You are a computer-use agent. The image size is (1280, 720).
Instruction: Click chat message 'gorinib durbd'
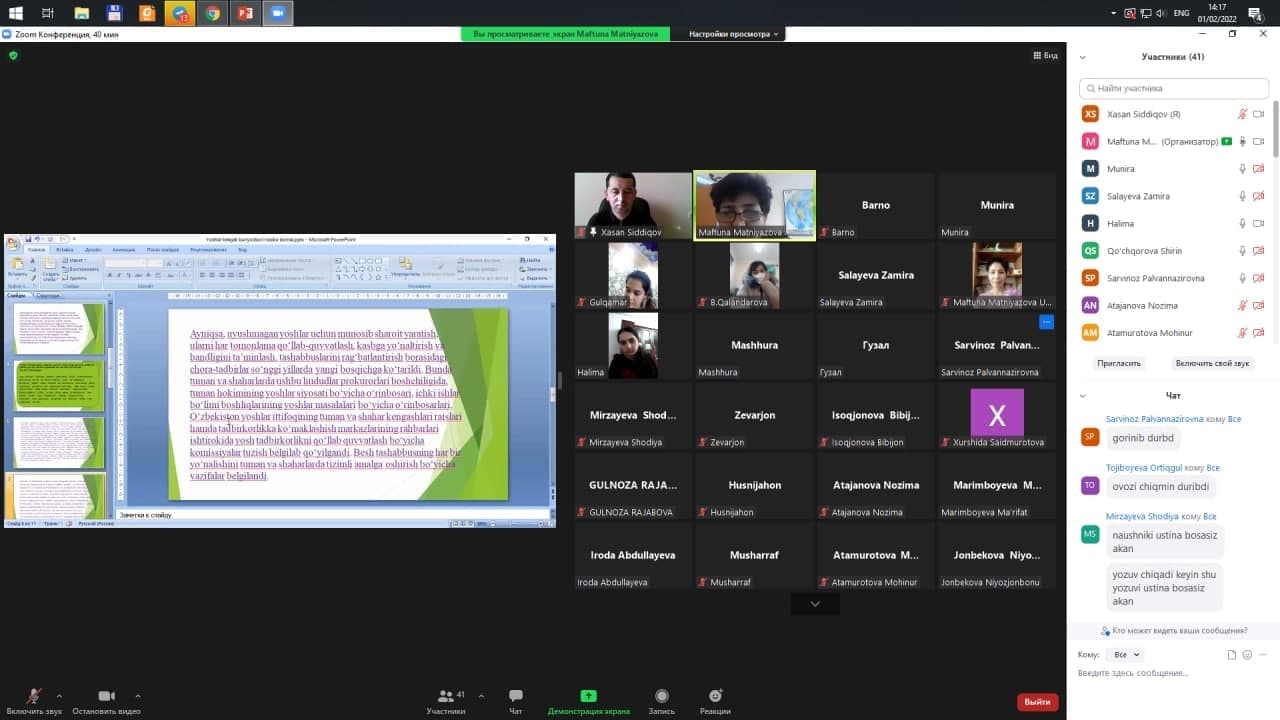[x=1143, y=438]
